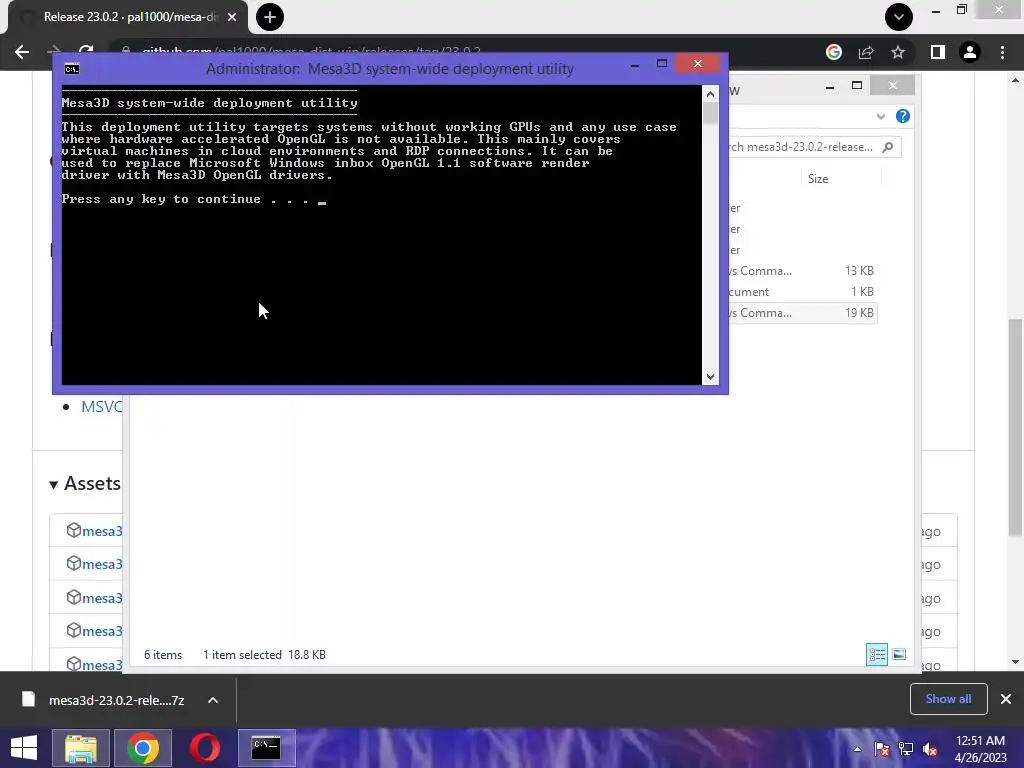The image size is (1024, 768).
Task: Open File Explorer from the taskbar
Action: click(x=80, y=748)
